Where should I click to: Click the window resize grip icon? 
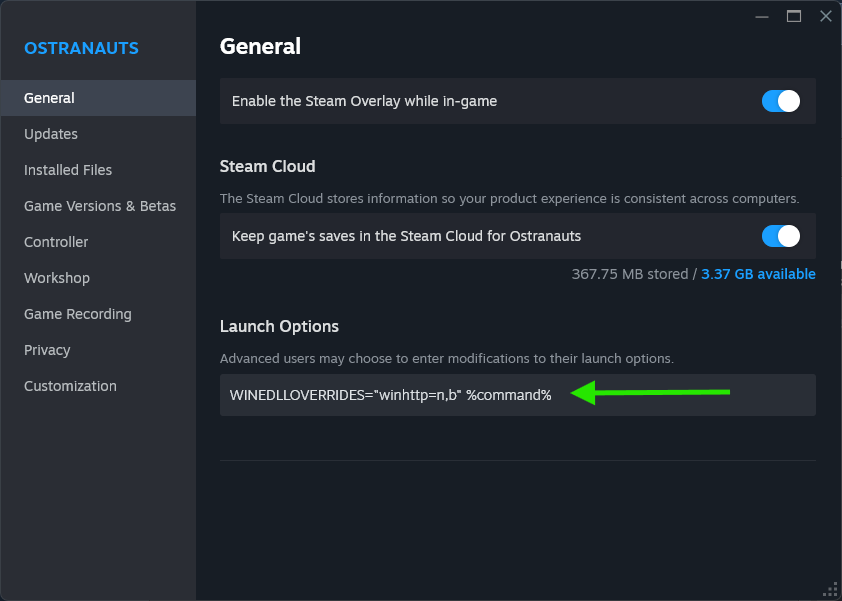click(830, 589)
